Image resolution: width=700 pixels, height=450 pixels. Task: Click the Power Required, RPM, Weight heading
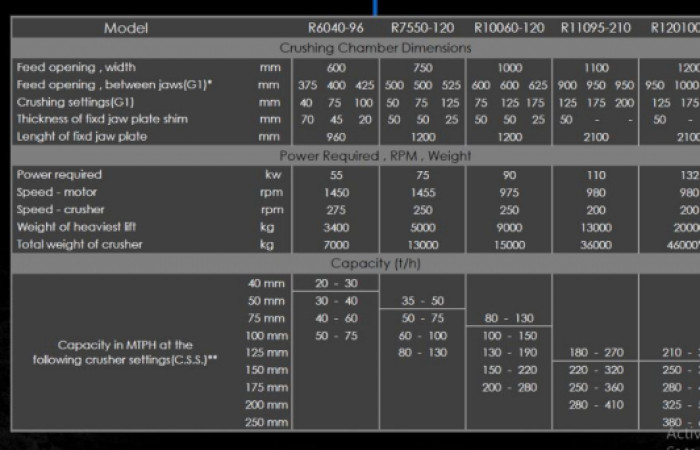pos(375,156)
